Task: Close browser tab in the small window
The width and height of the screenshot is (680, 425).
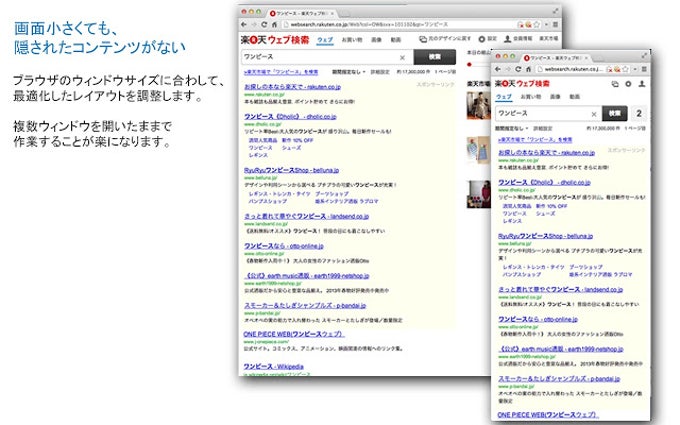Action: tap(586, 58)
